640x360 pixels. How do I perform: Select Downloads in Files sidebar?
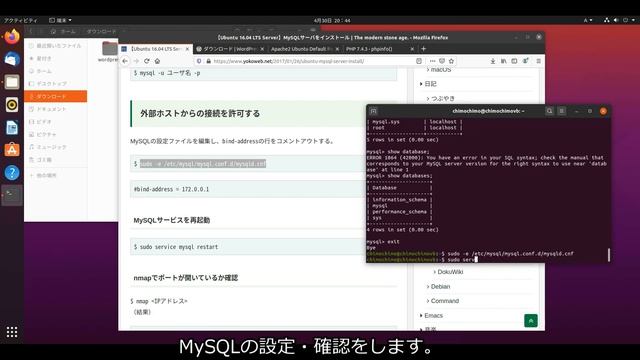point(56,96)
